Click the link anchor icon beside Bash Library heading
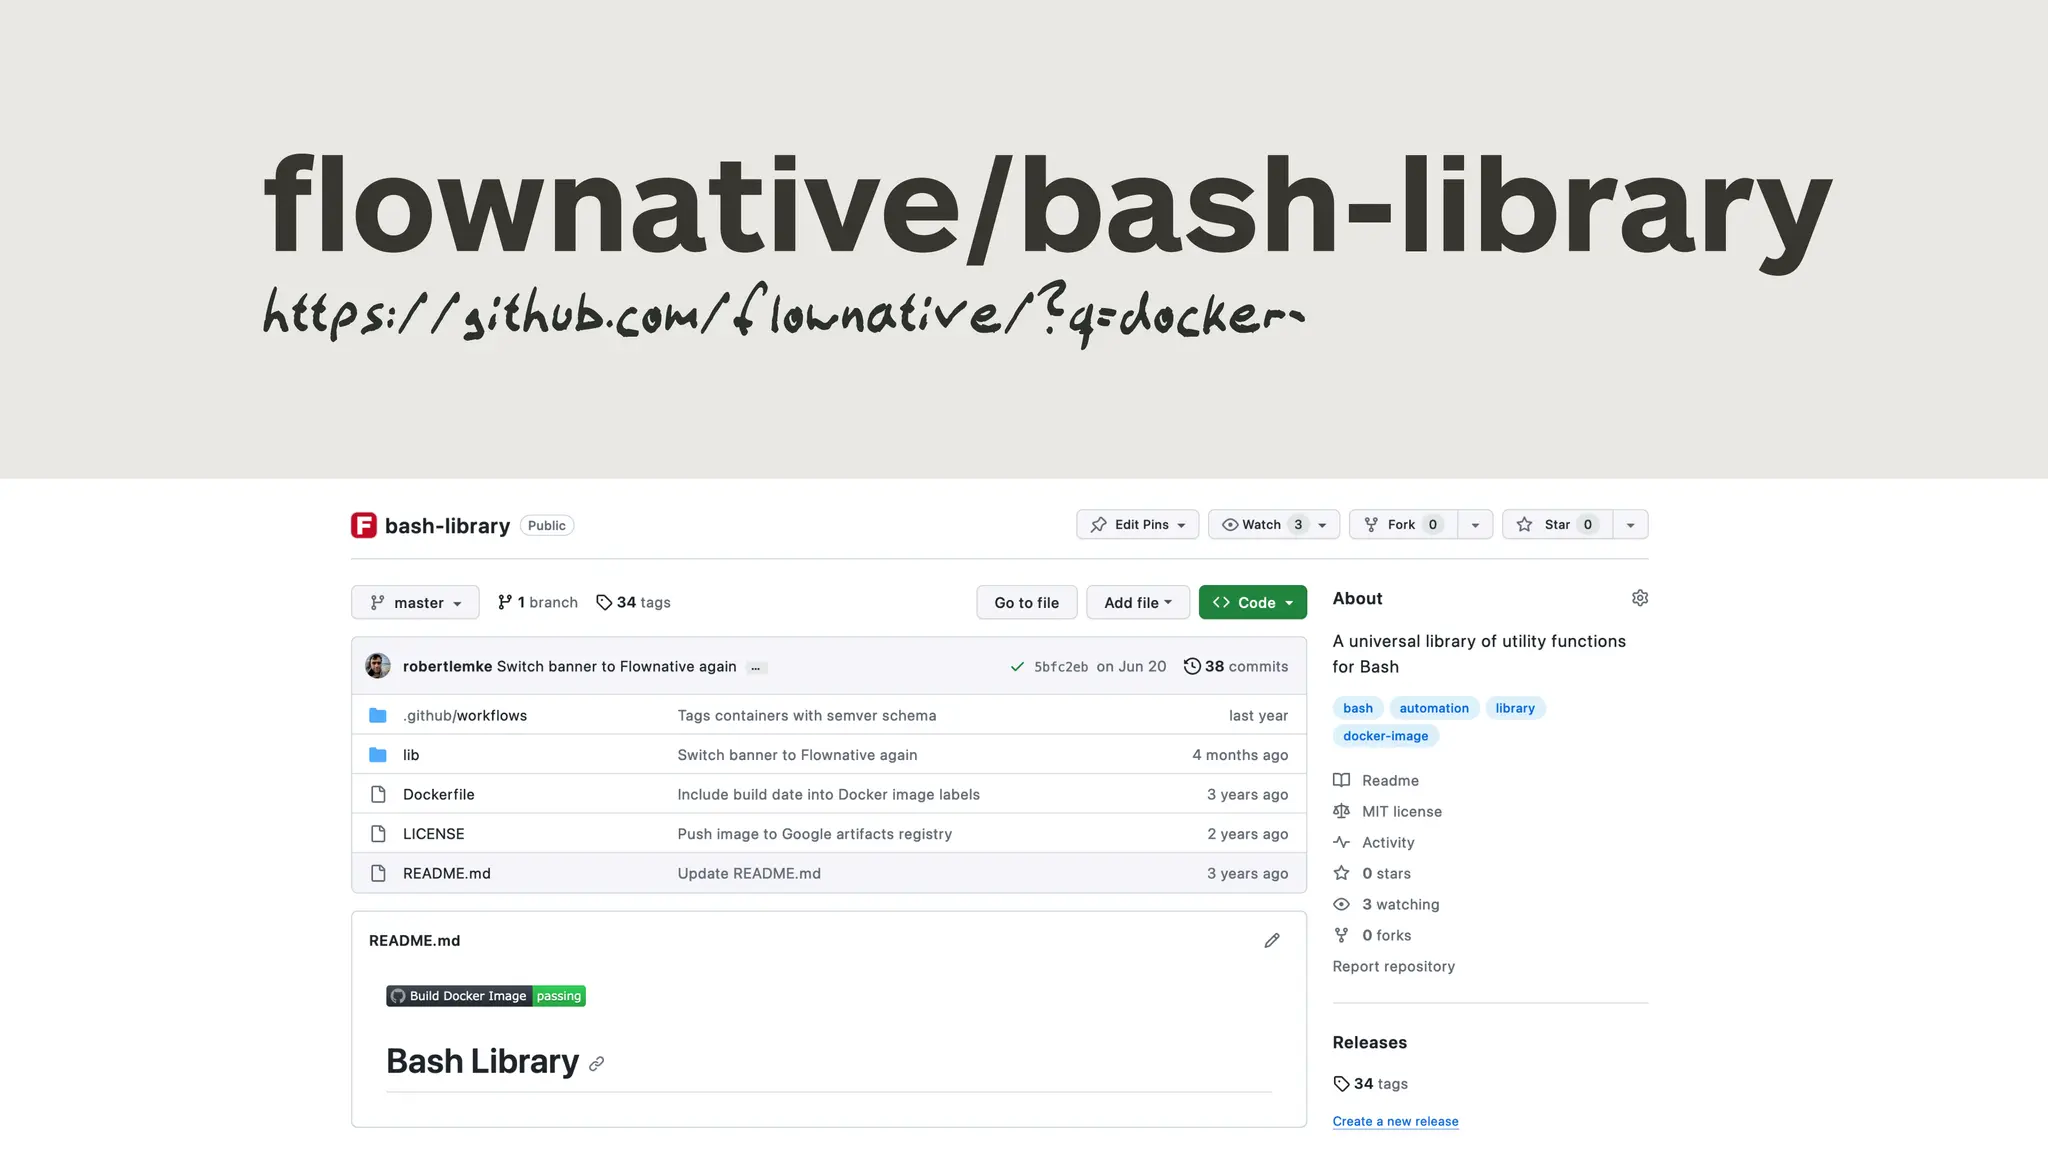This screenshot has height=1152, width=2048. [597, 1064]
